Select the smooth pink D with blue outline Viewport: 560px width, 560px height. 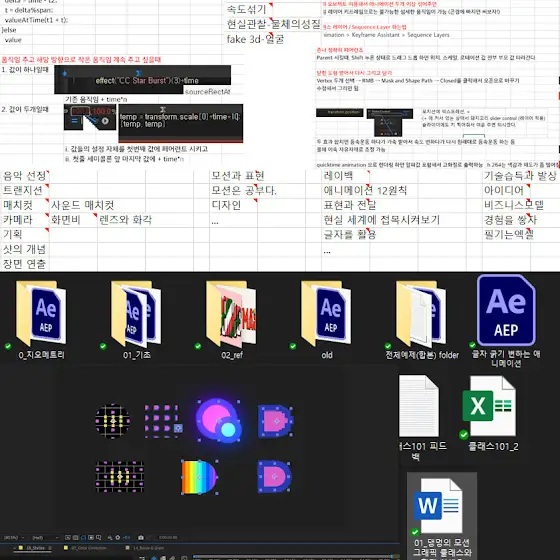274,477
